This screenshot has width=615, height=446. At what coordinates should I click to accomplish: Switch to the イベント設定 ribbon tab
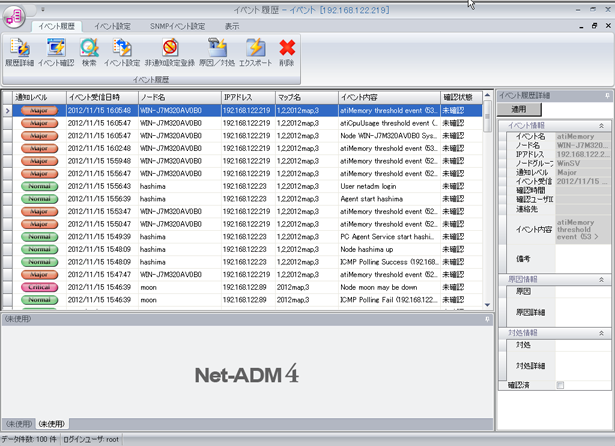(112, 26)
